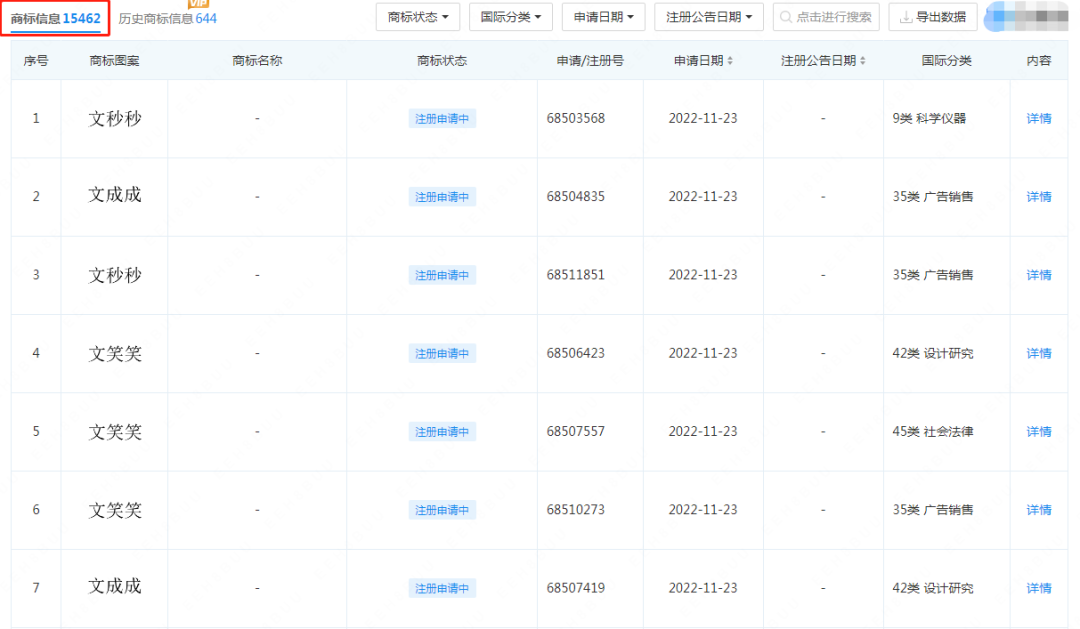
Task: Click 文笑笑 trademark image in row 6
Action: (x=115, y=511)
